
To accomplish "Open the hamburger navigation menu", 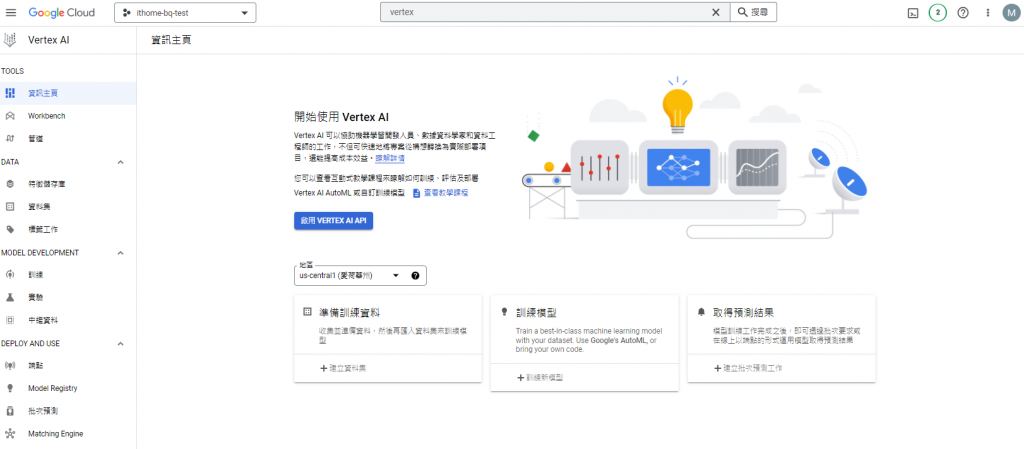I will coord(11,12).
